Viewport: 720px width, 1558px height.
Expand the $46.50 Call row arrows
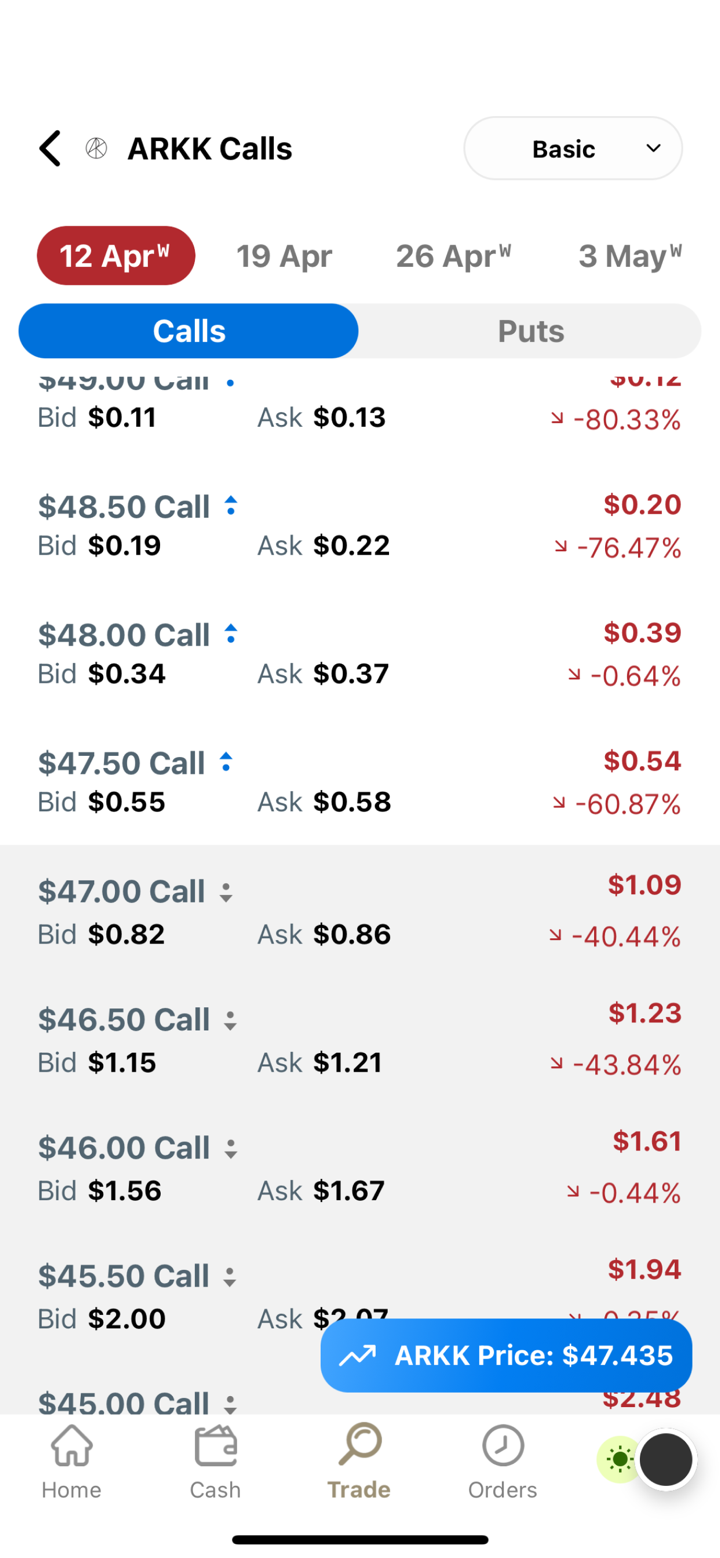(230, 1020)
